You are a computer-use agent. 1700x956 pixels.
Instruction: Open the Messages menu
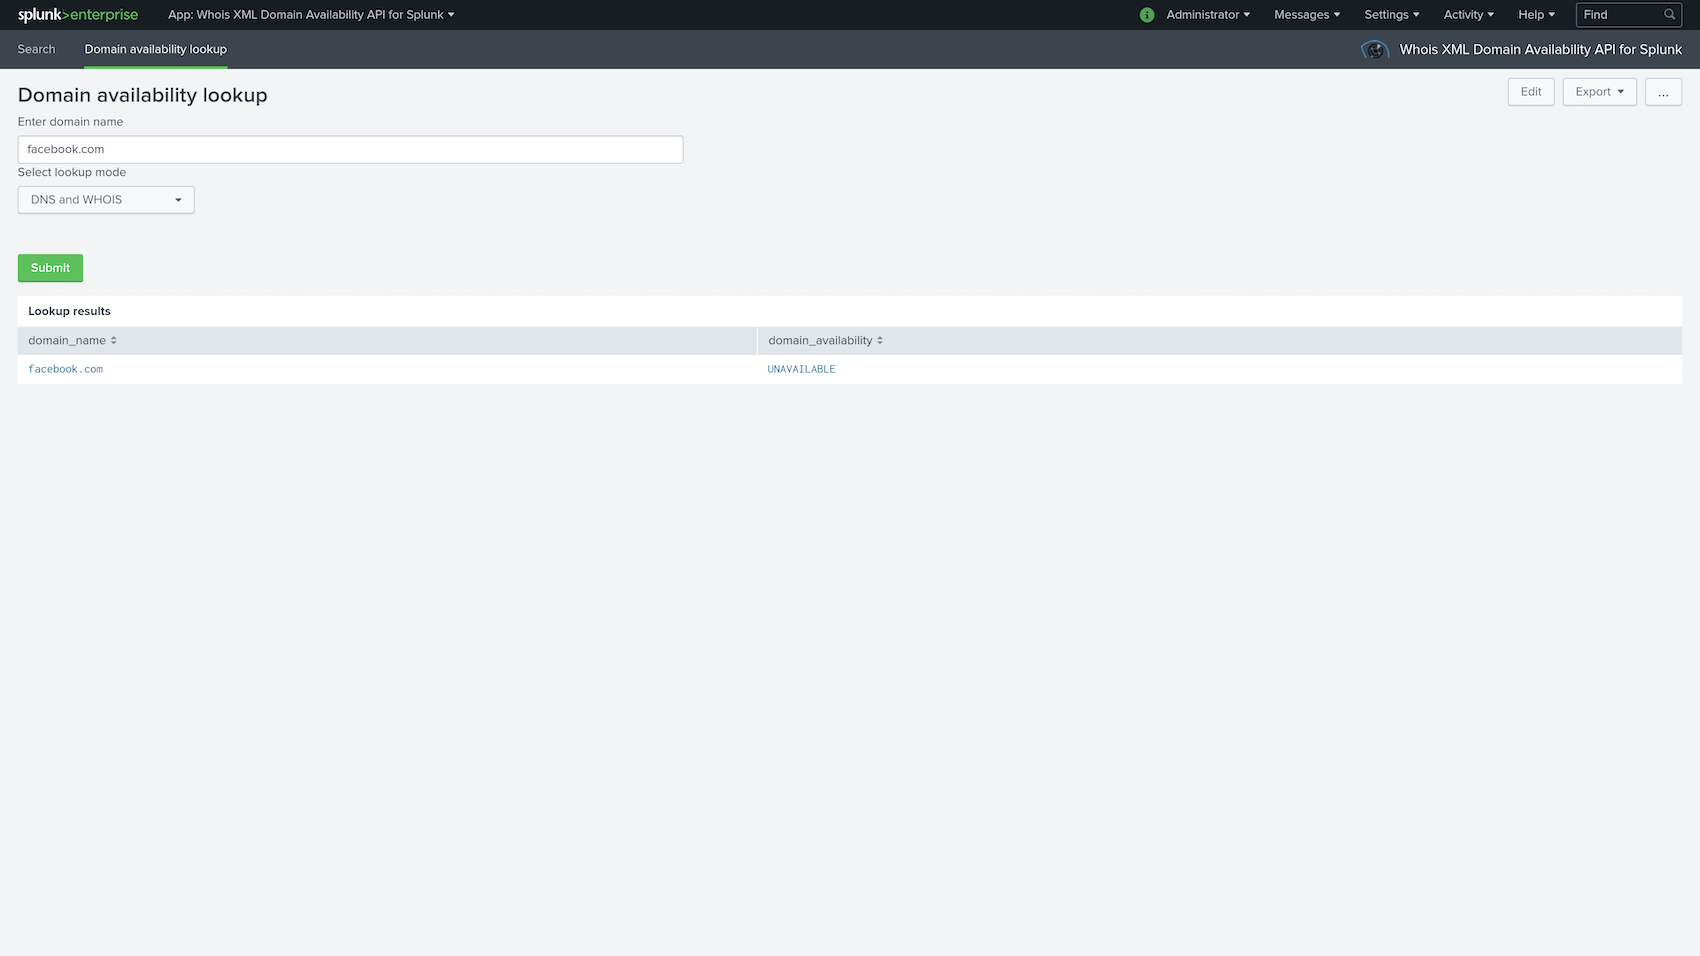pos(1307,15)
